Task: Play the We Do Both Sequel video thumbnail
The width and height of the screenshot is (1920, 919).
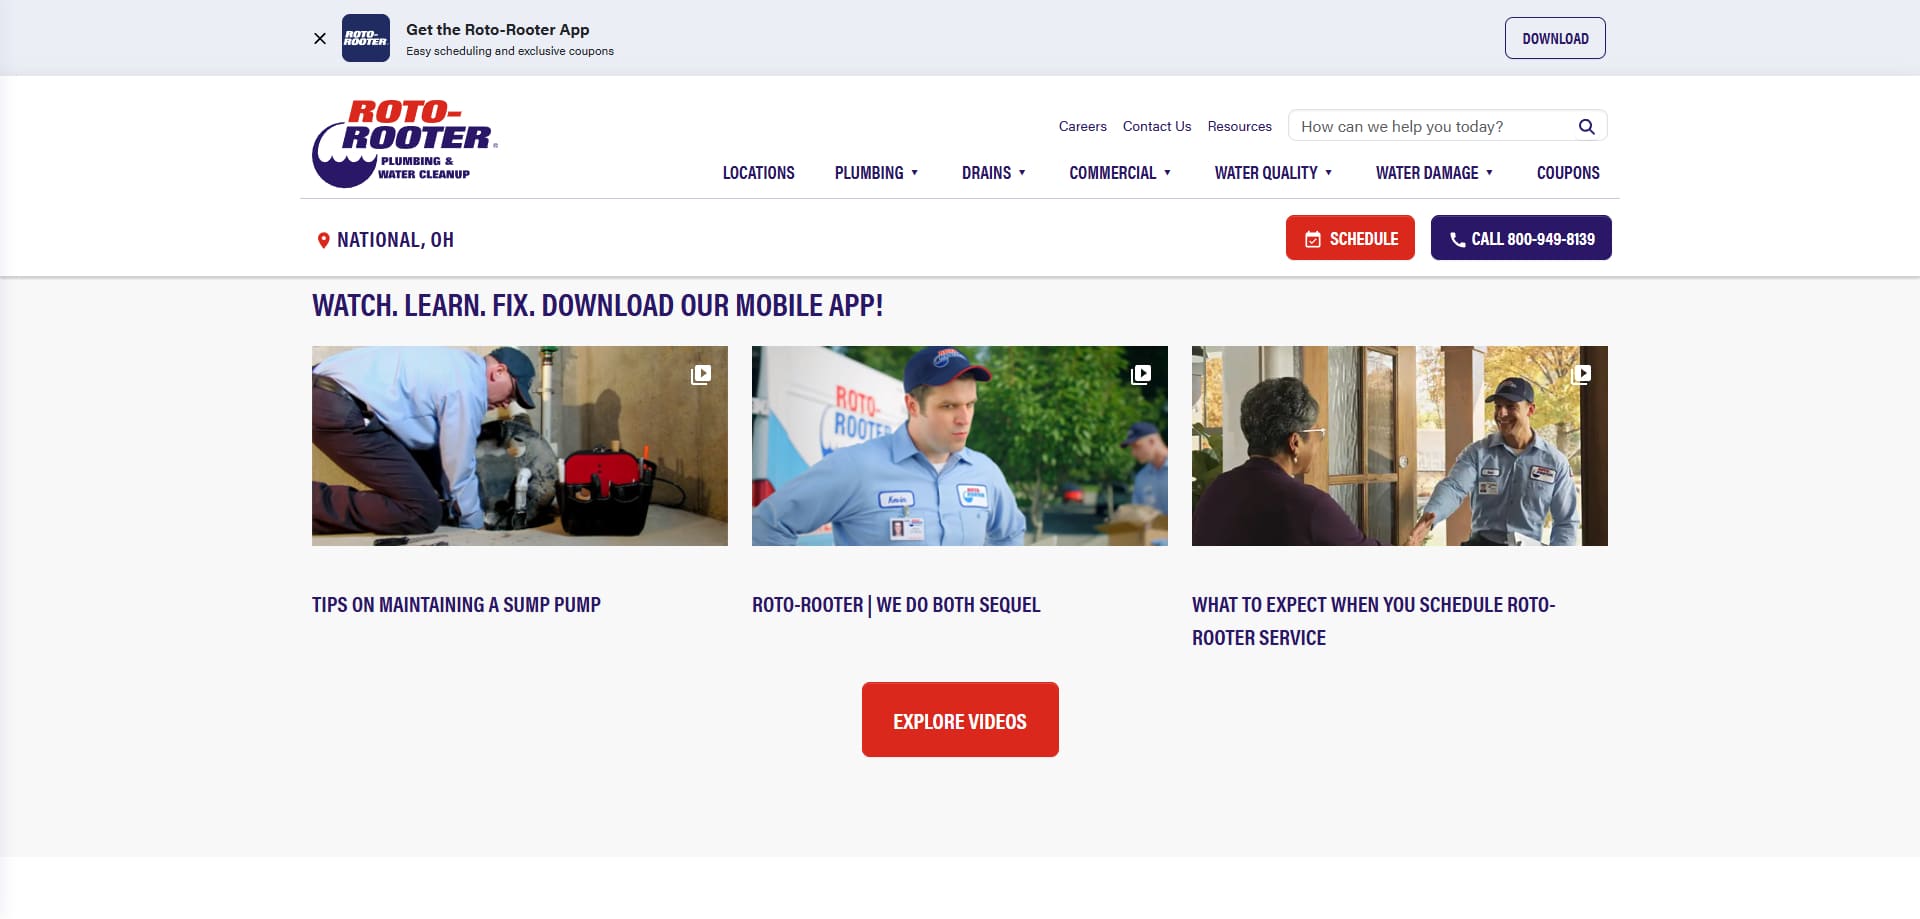Action: (960, 446)
